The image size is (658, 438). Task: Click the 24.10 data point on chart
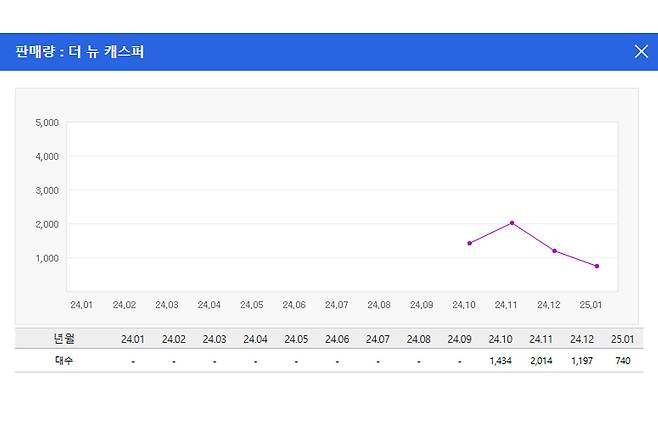(x=470, y=243)
